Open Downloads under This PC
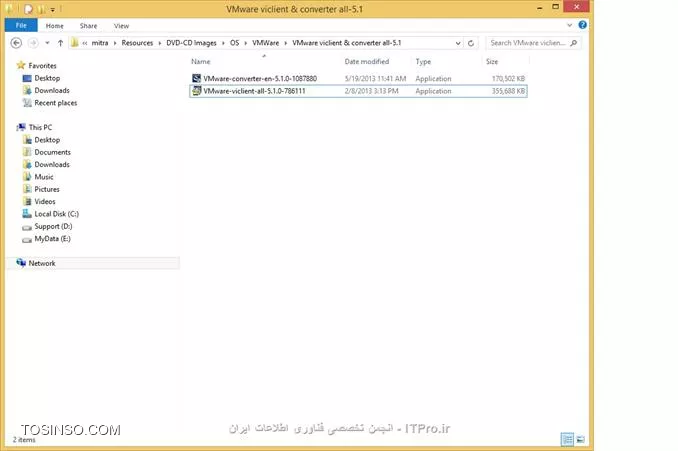Image resolution: width=678 pixels, height=451 pixels. click(x=52, y=165)
